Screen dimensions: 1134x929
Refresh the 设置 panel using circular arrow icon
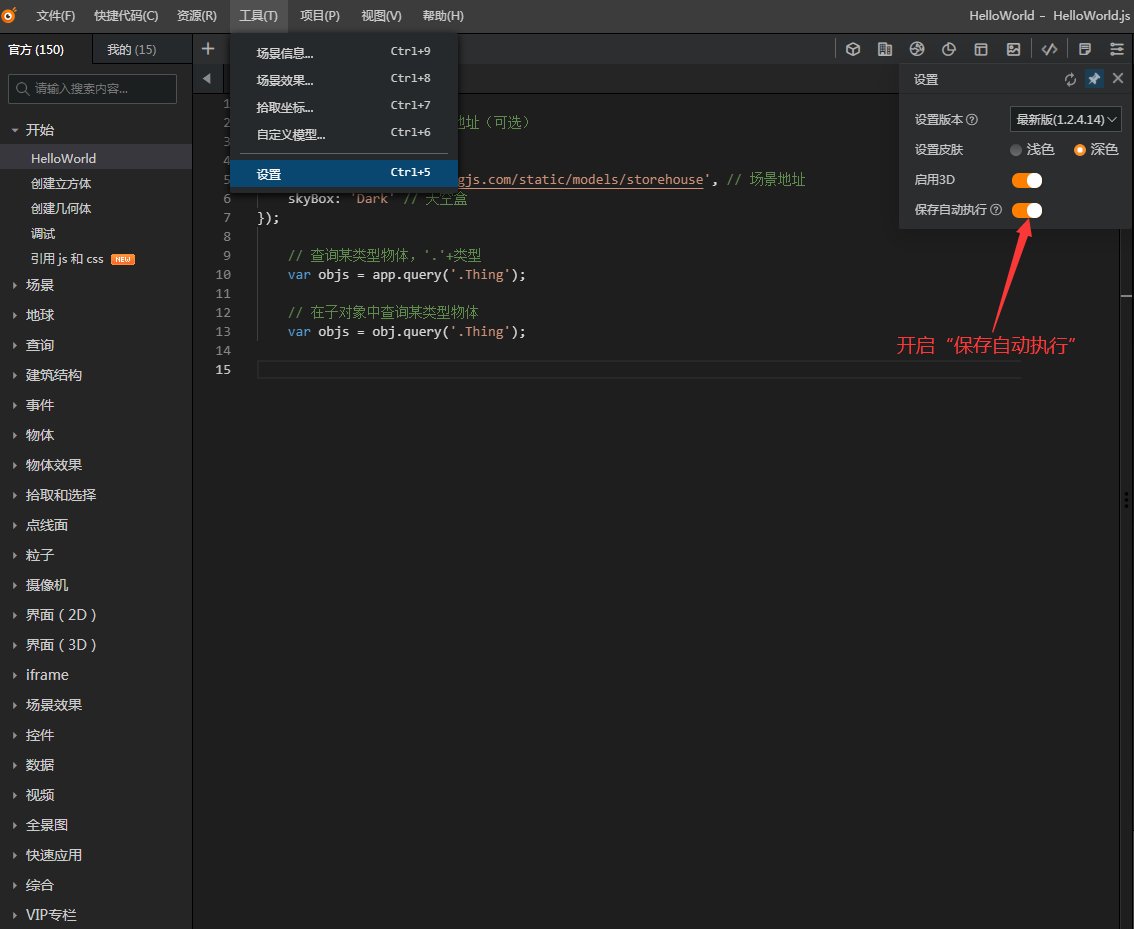click(1070, 79)
